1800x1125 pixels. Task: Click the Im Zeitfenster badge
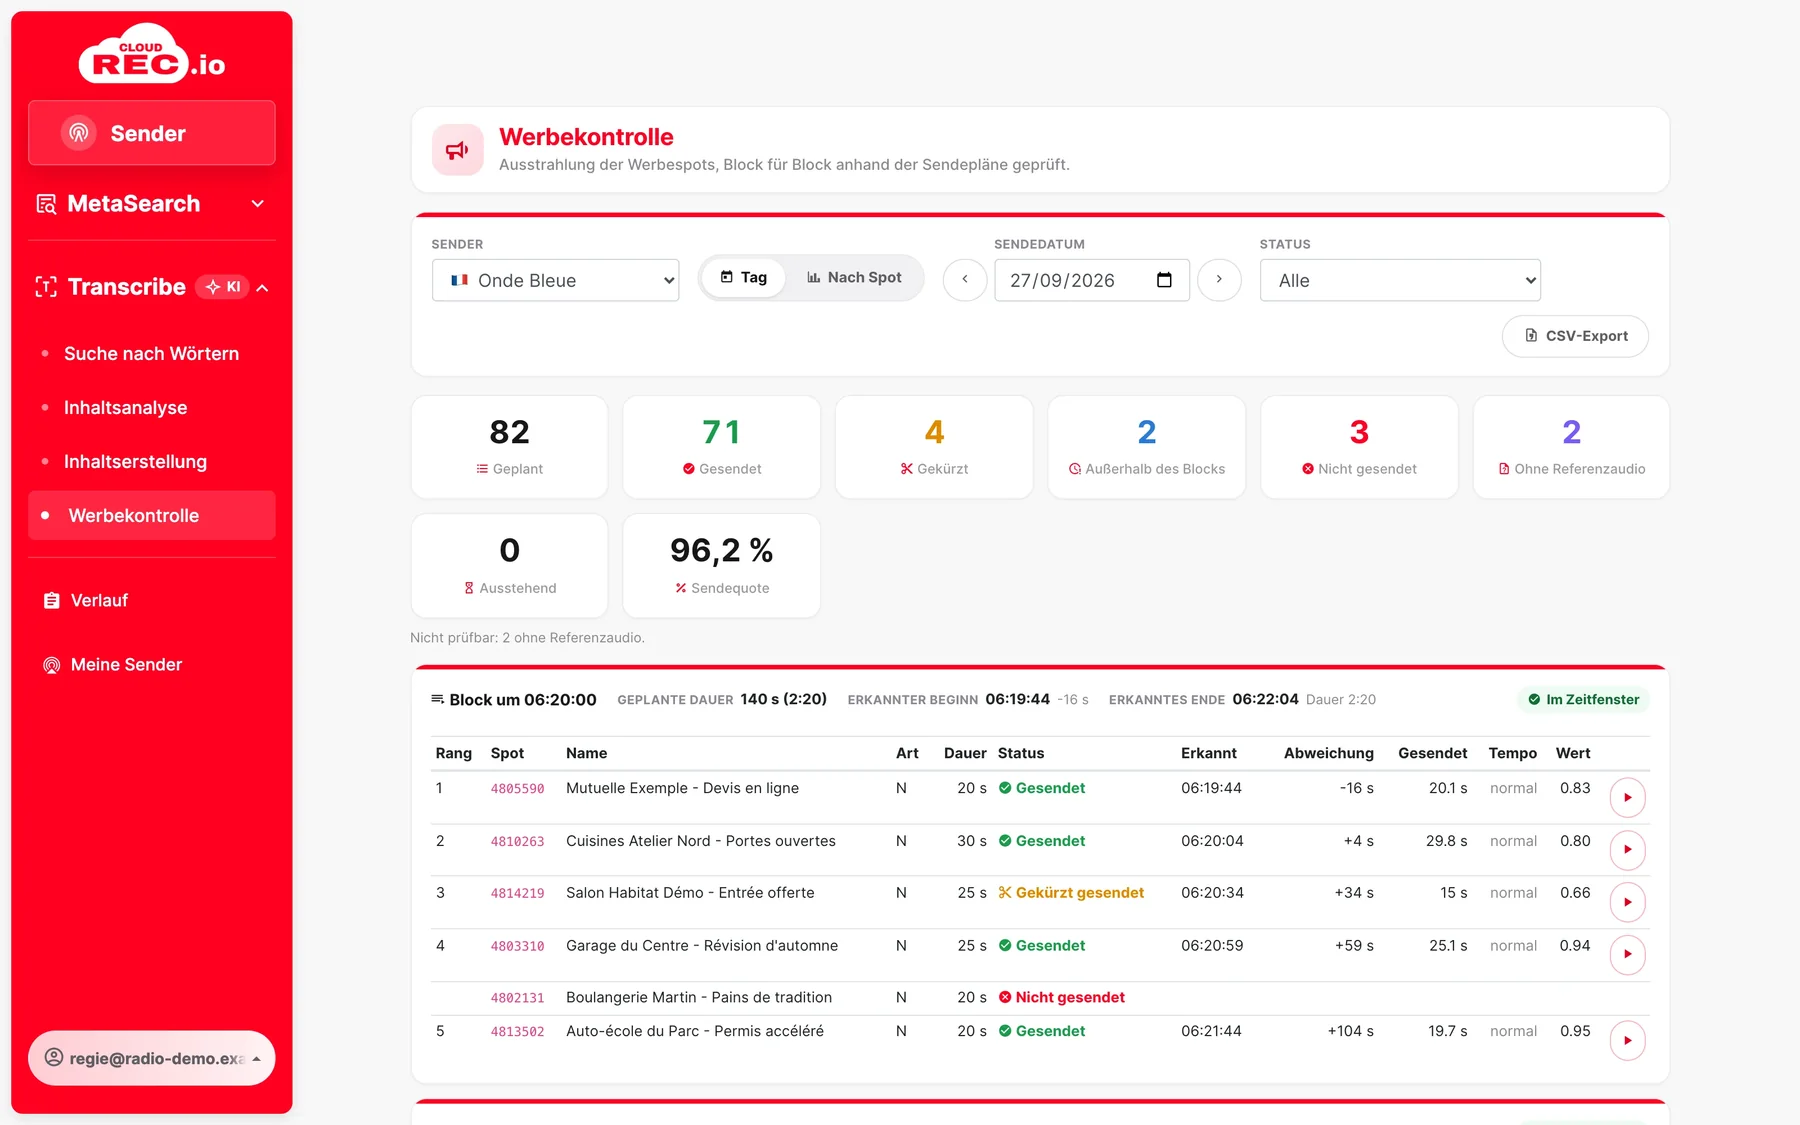[1583, 700]
